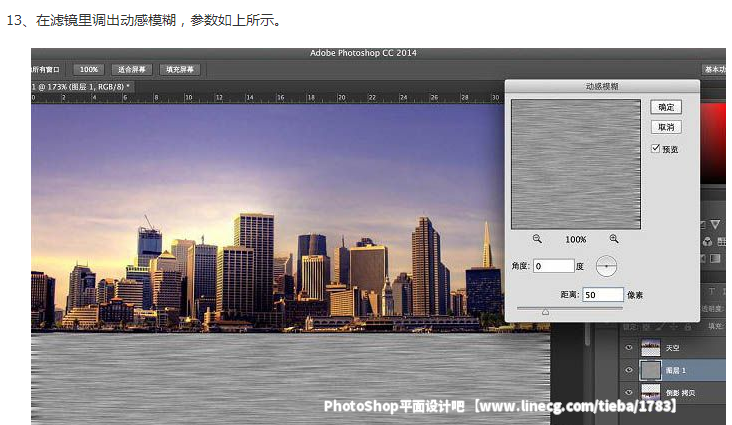
Task: Click the angle dial in Motion Blur dialog
Action: coord(606,266)
